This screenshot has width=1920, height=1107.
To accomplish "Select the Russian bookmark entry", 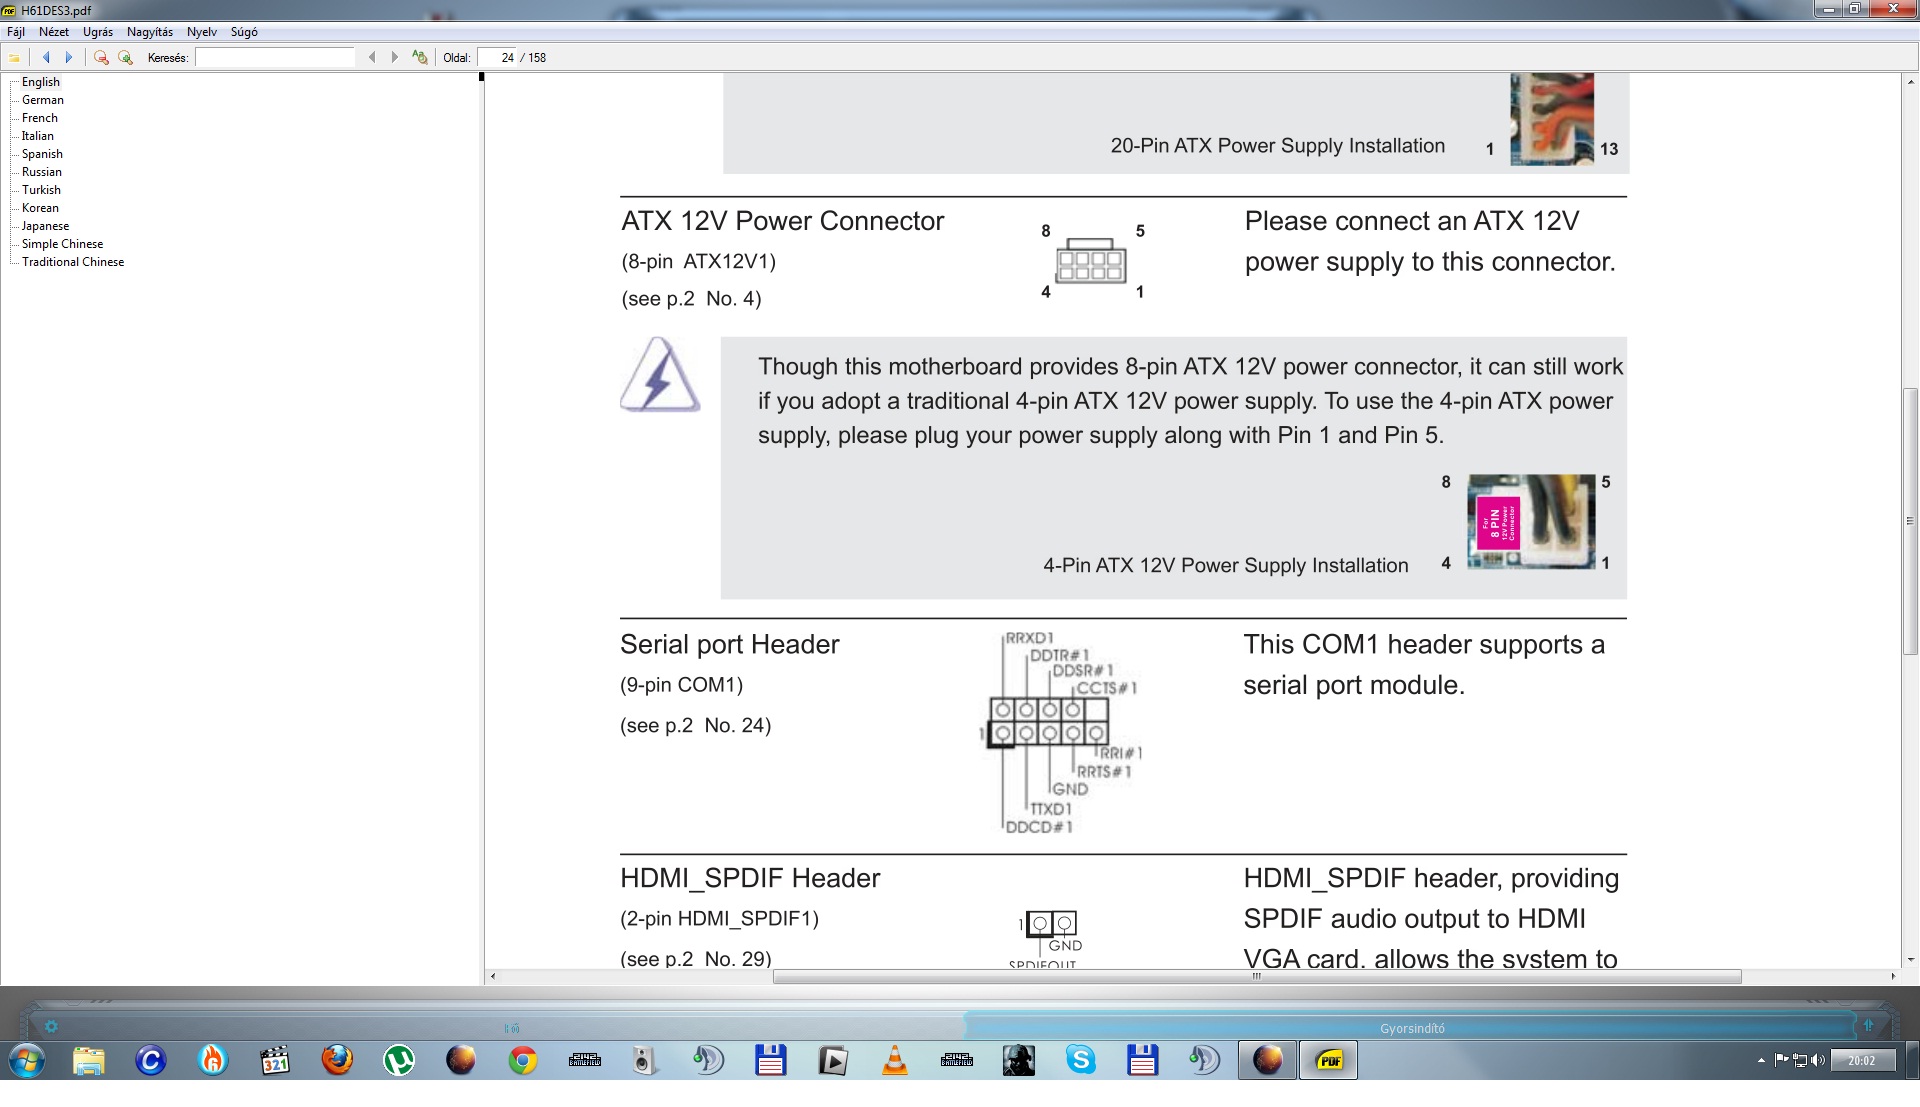I will pos(42,172).
